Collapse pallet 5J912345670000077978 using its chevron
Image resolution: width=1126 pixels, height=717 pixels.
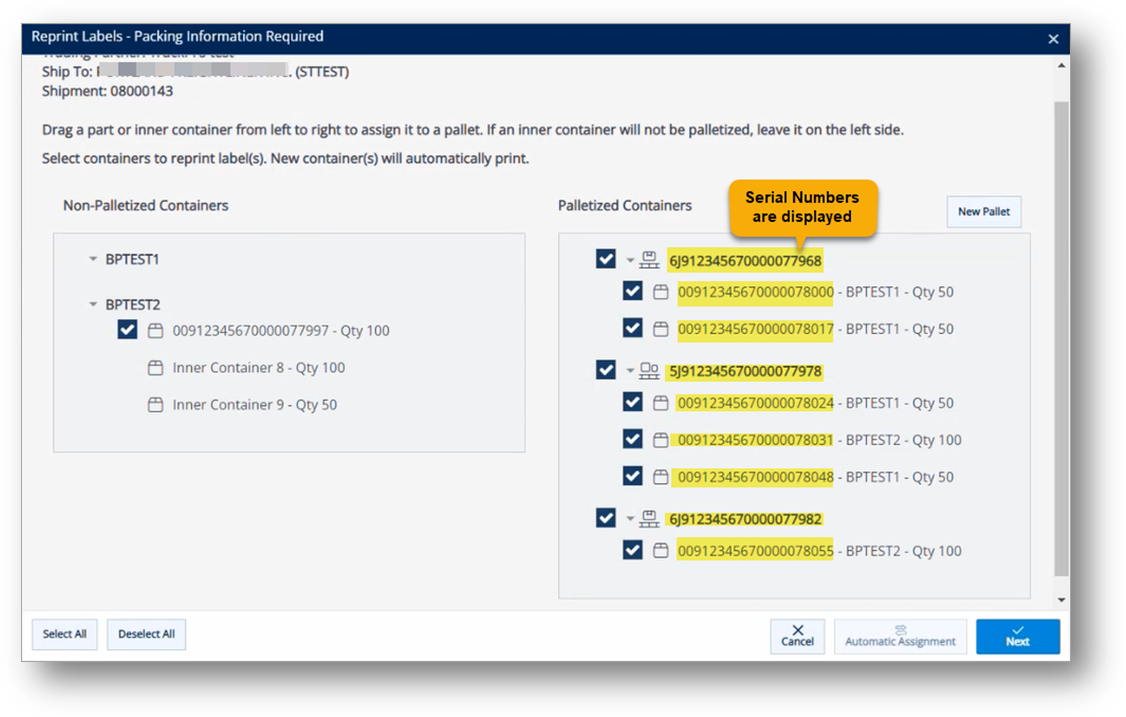point(629,370)
